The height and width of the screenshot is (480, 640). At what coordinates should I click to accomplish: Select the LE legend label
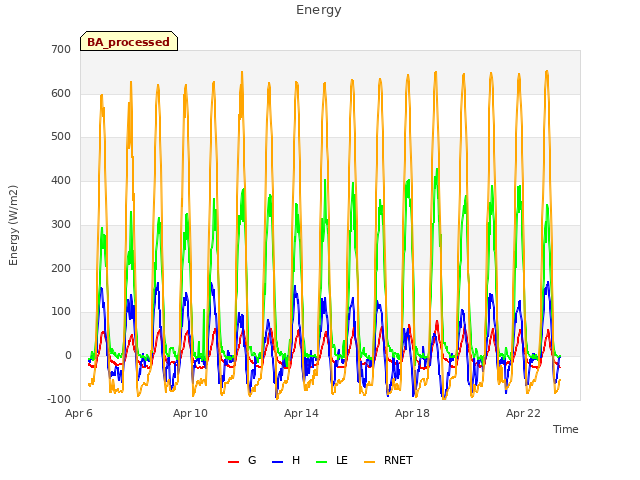click(342, 460)
